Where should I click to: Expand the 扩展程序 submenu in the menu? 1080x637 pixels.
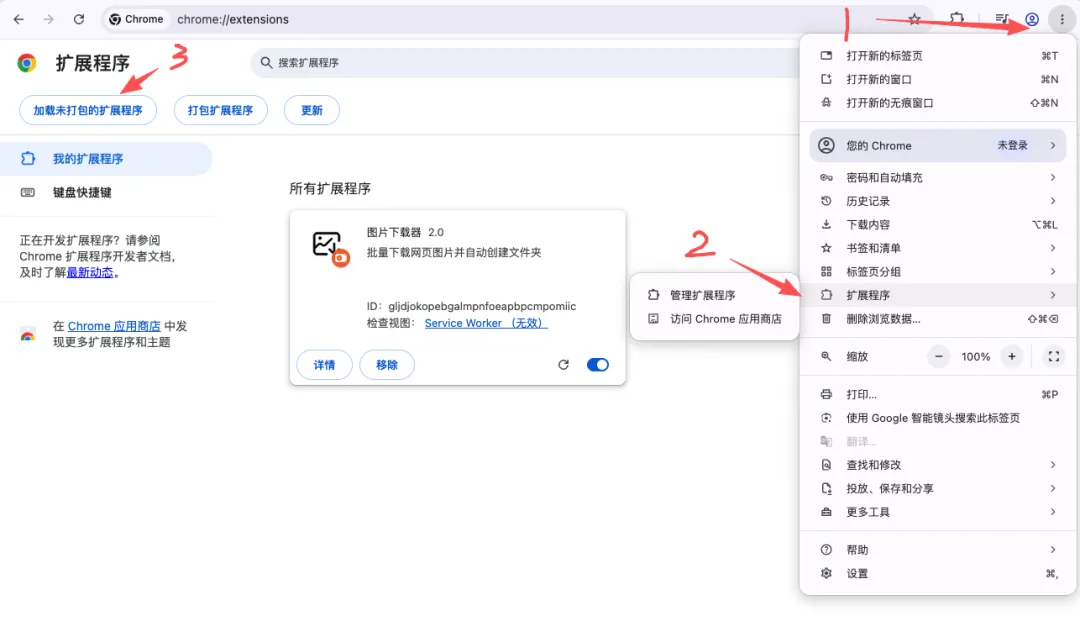[x=938, y=295]
